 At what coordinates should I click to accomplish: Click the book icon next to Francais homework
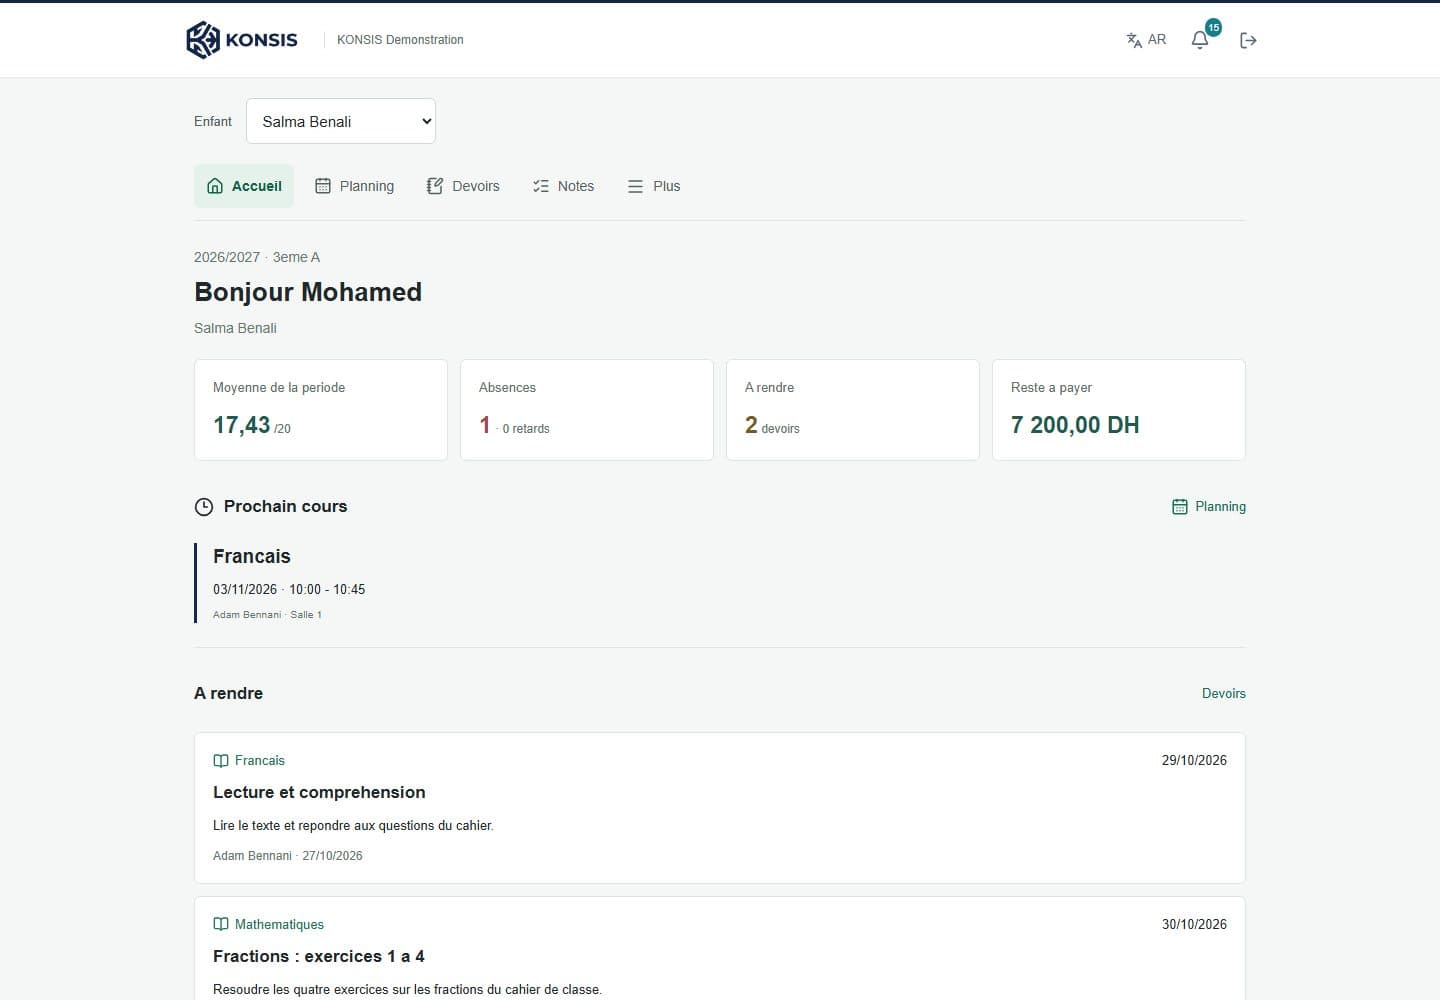click(x=221, y=761)
